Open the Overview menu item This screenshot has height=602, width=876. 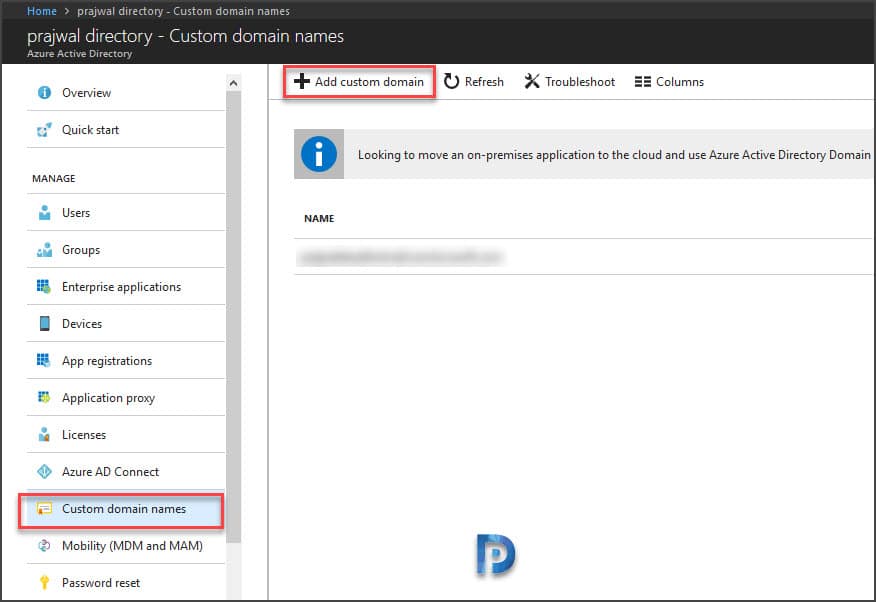click(x=126, y=93)
